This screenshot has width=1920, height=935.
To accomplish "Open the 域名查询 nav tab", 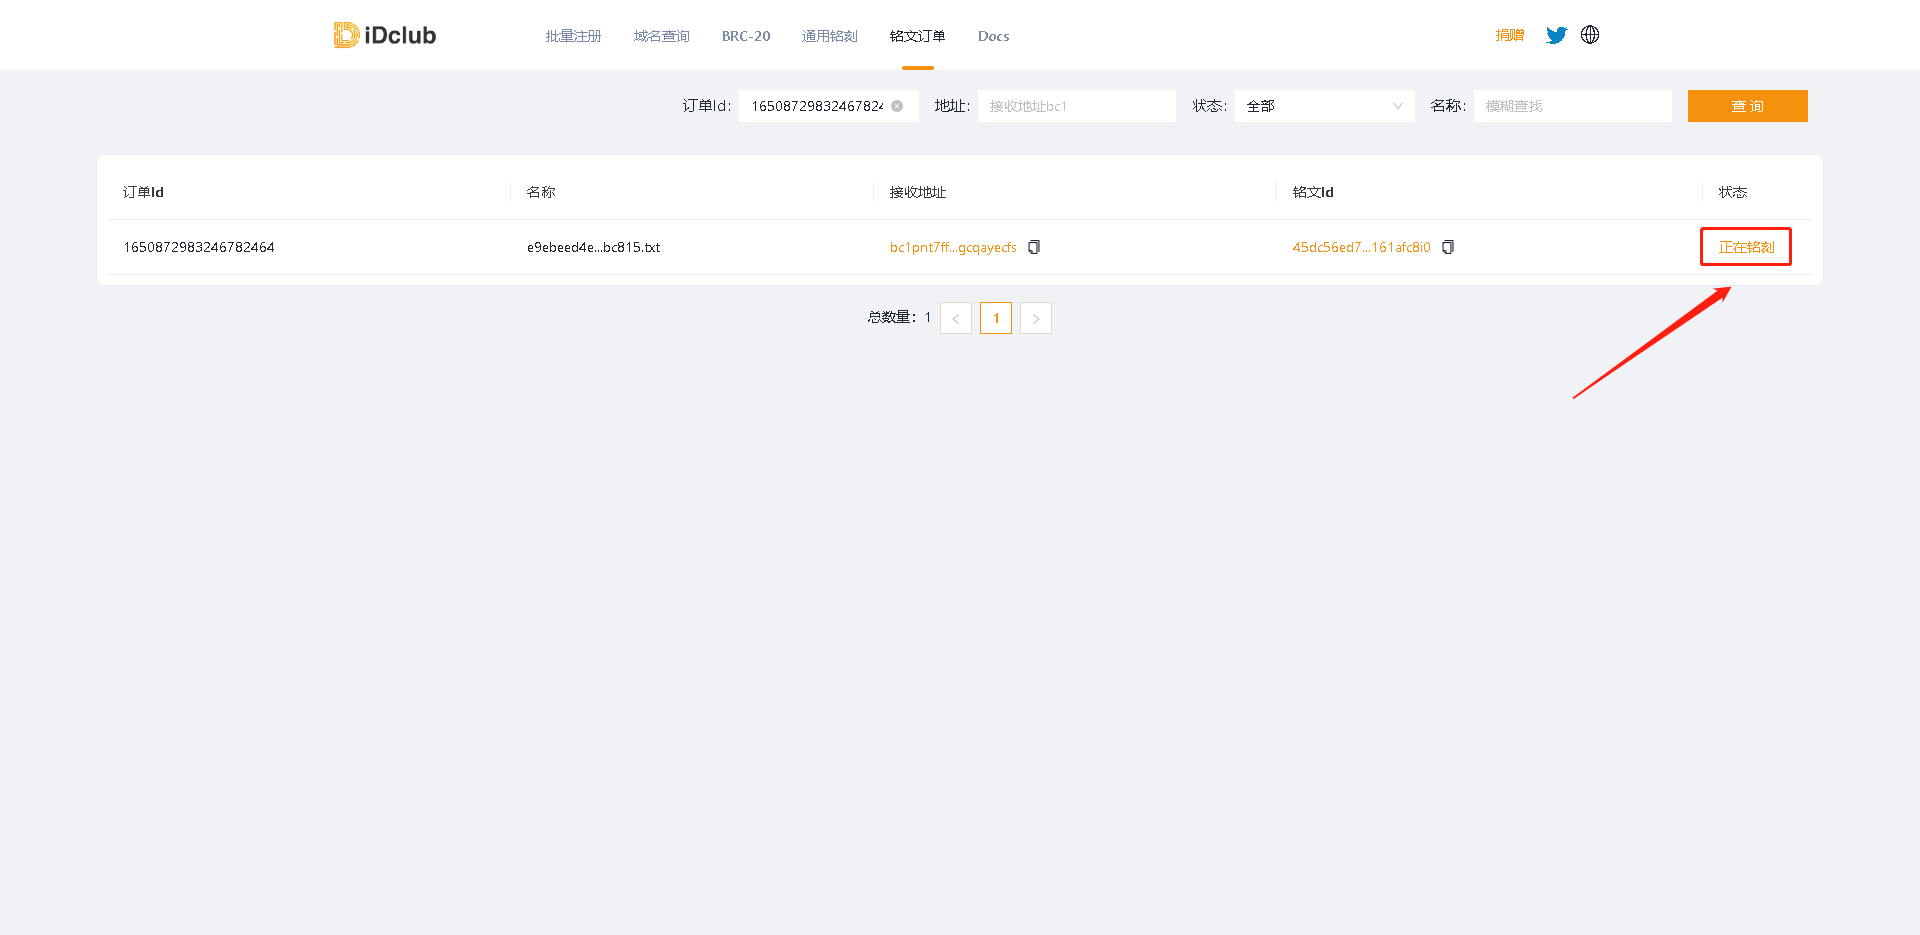I will [x=661, y=36].
